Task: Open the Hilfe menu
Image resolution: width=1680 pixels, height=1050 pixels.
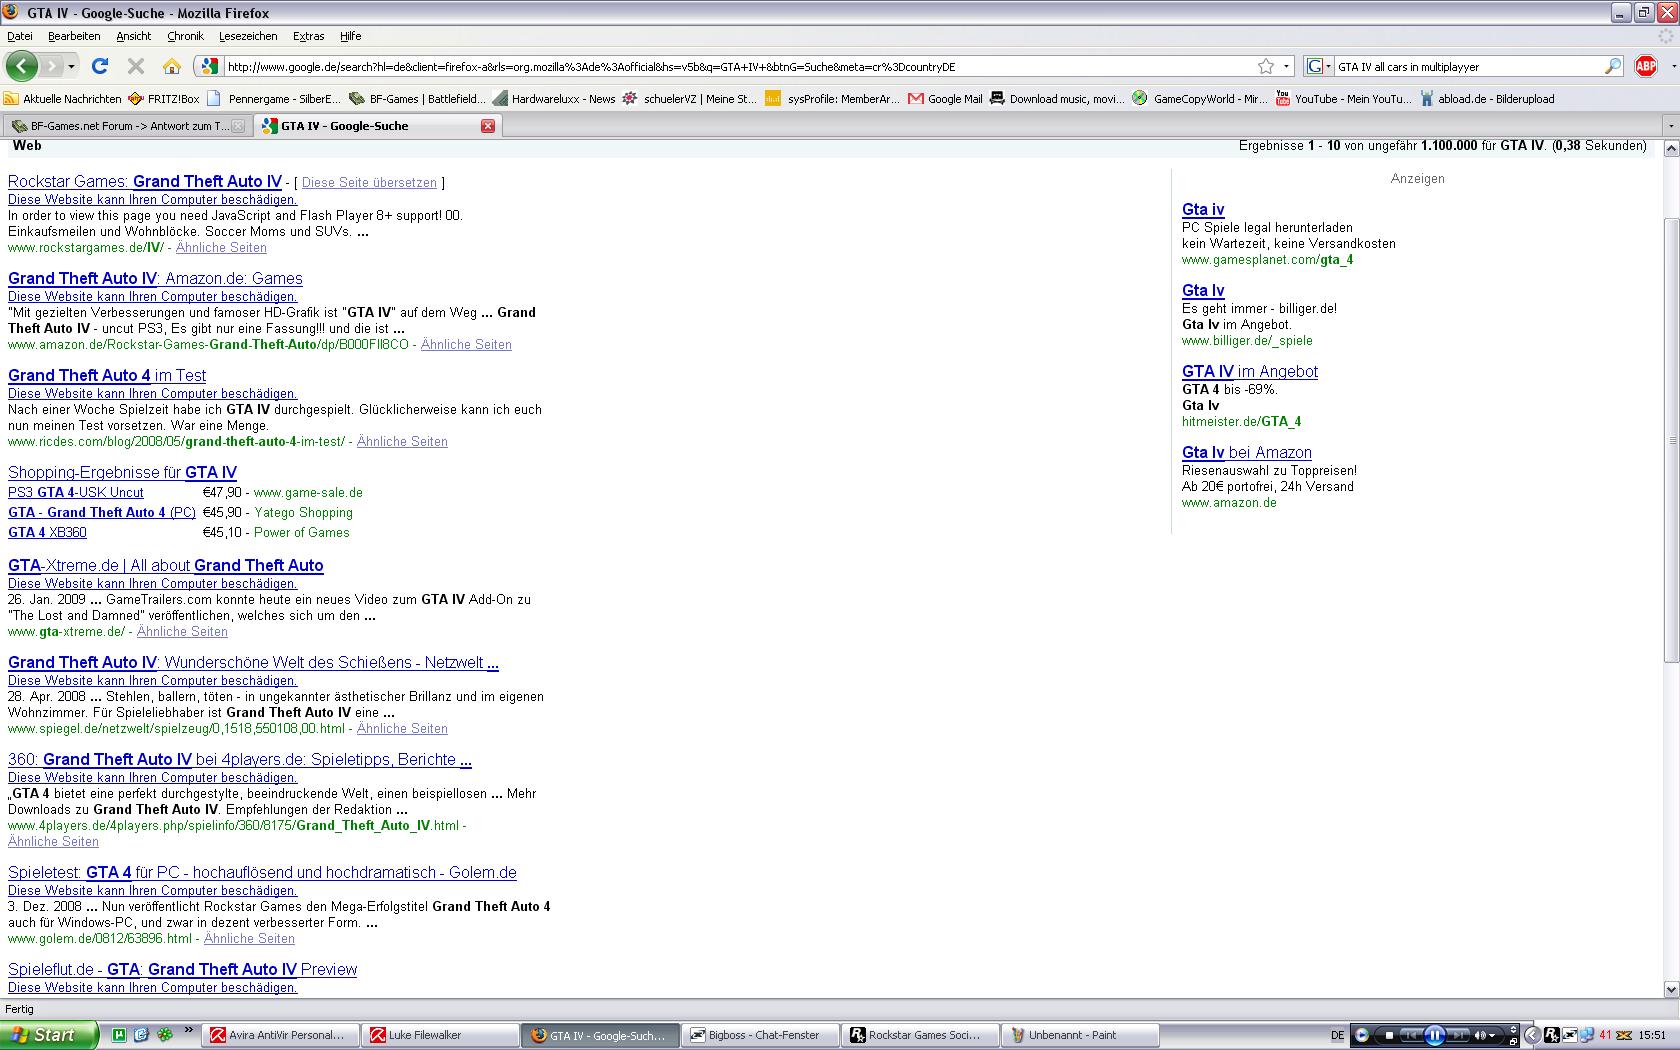Action: (350, 36)
